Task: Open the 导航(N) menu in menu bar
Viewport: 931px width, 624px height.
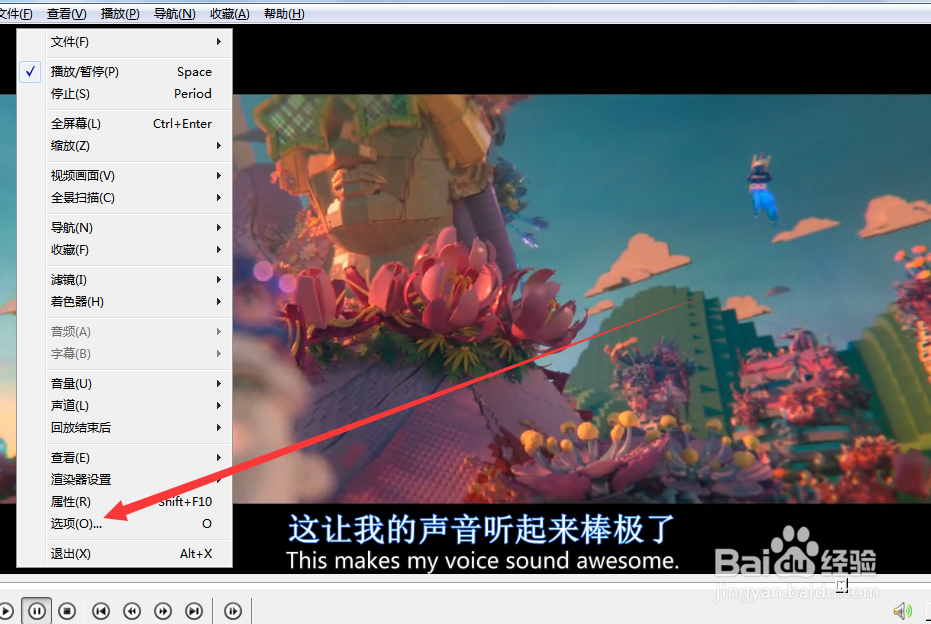Action: coord(175,14)
